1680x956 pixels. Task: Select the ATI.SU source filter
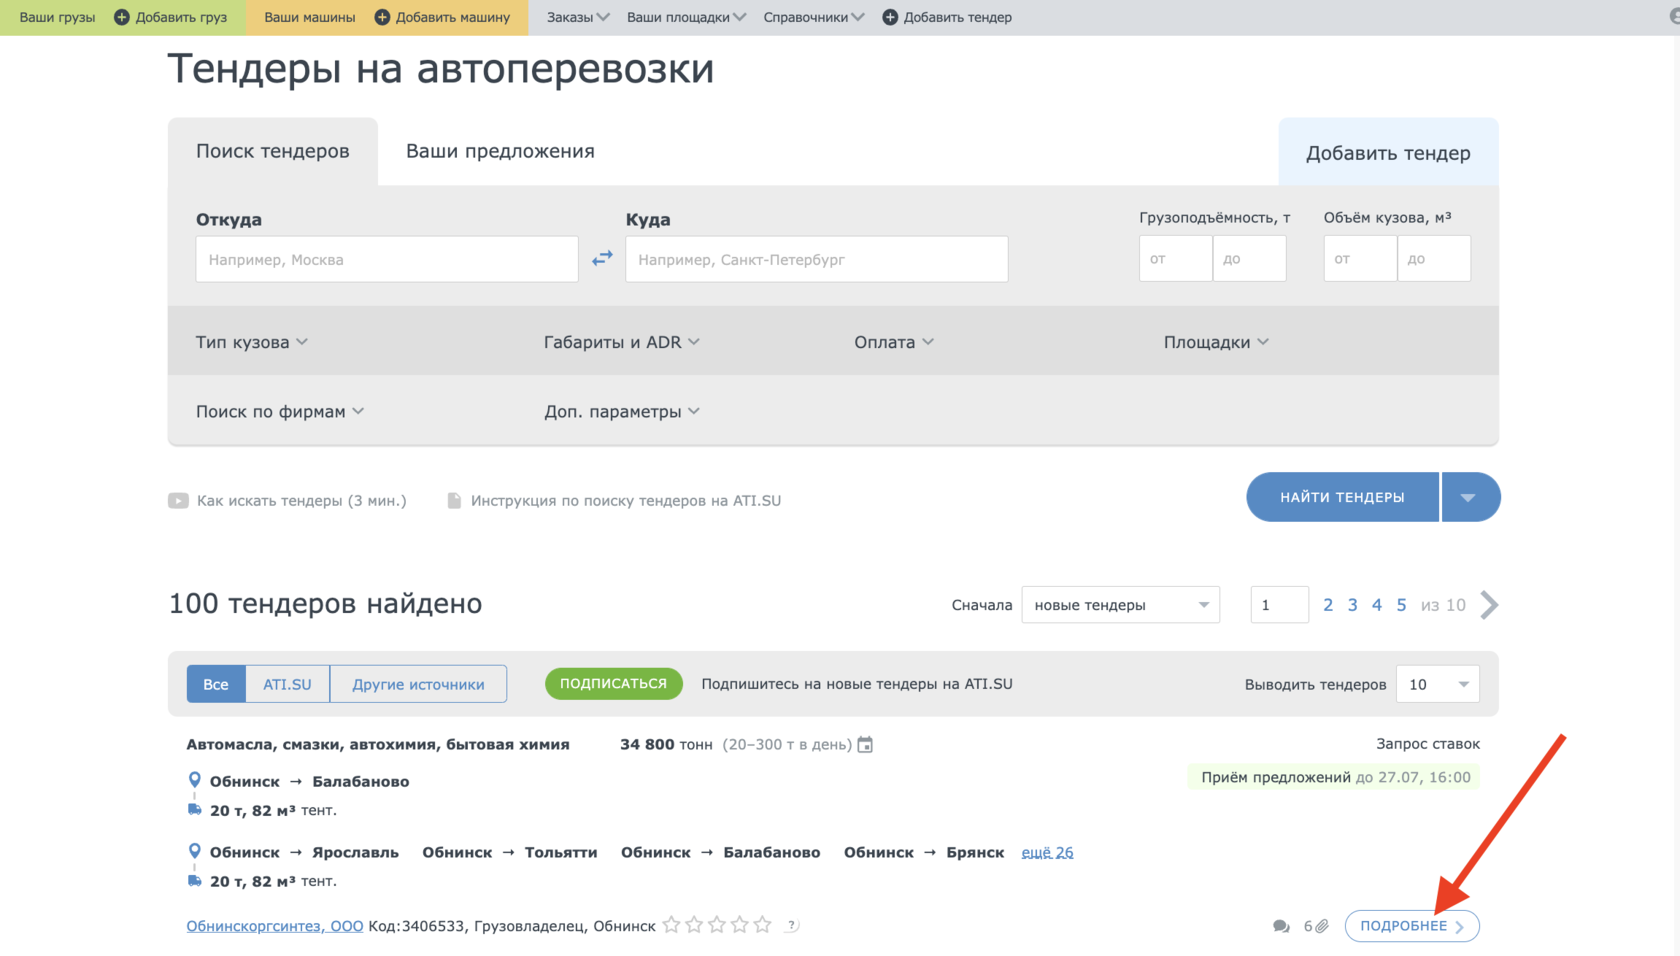click(287, 684)
